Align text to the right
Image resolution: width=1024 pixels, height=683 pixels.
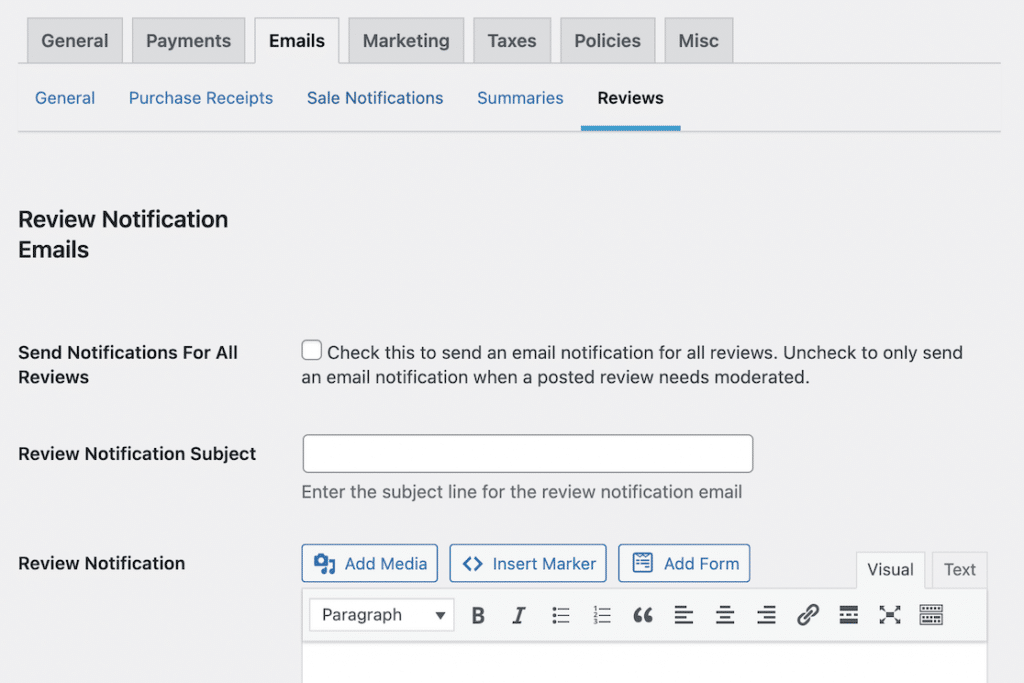point(765,614)
